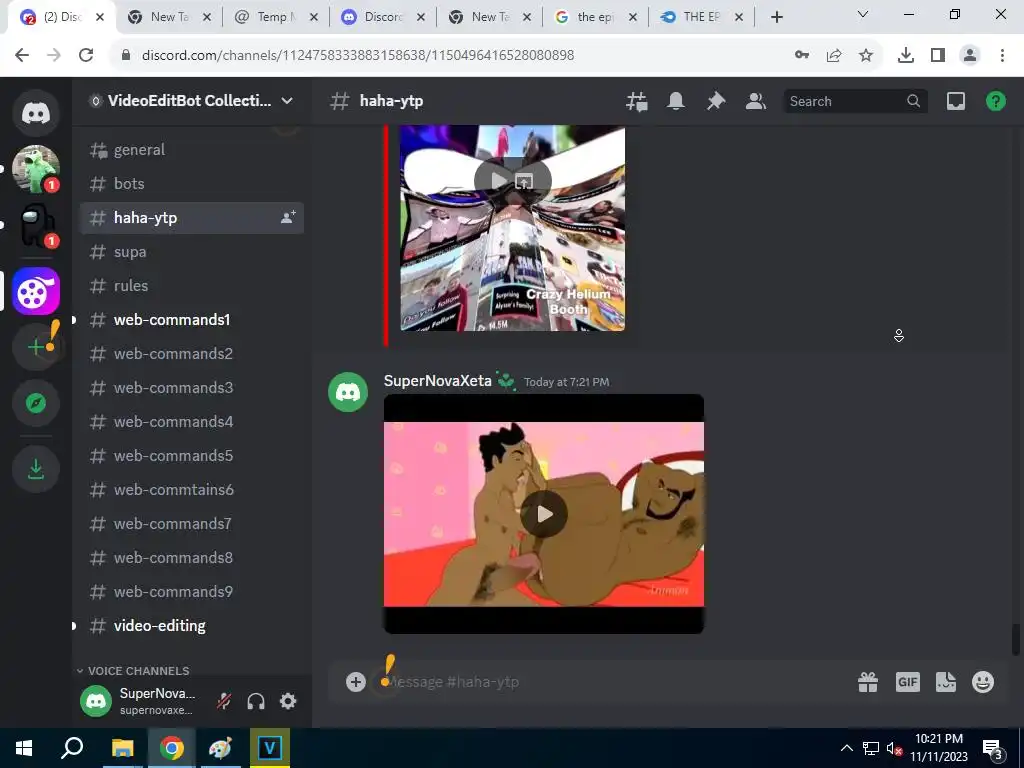Open the sticker picker icon
The image size is (1024, 768).
pyautogui.click(x=946, y=682)
